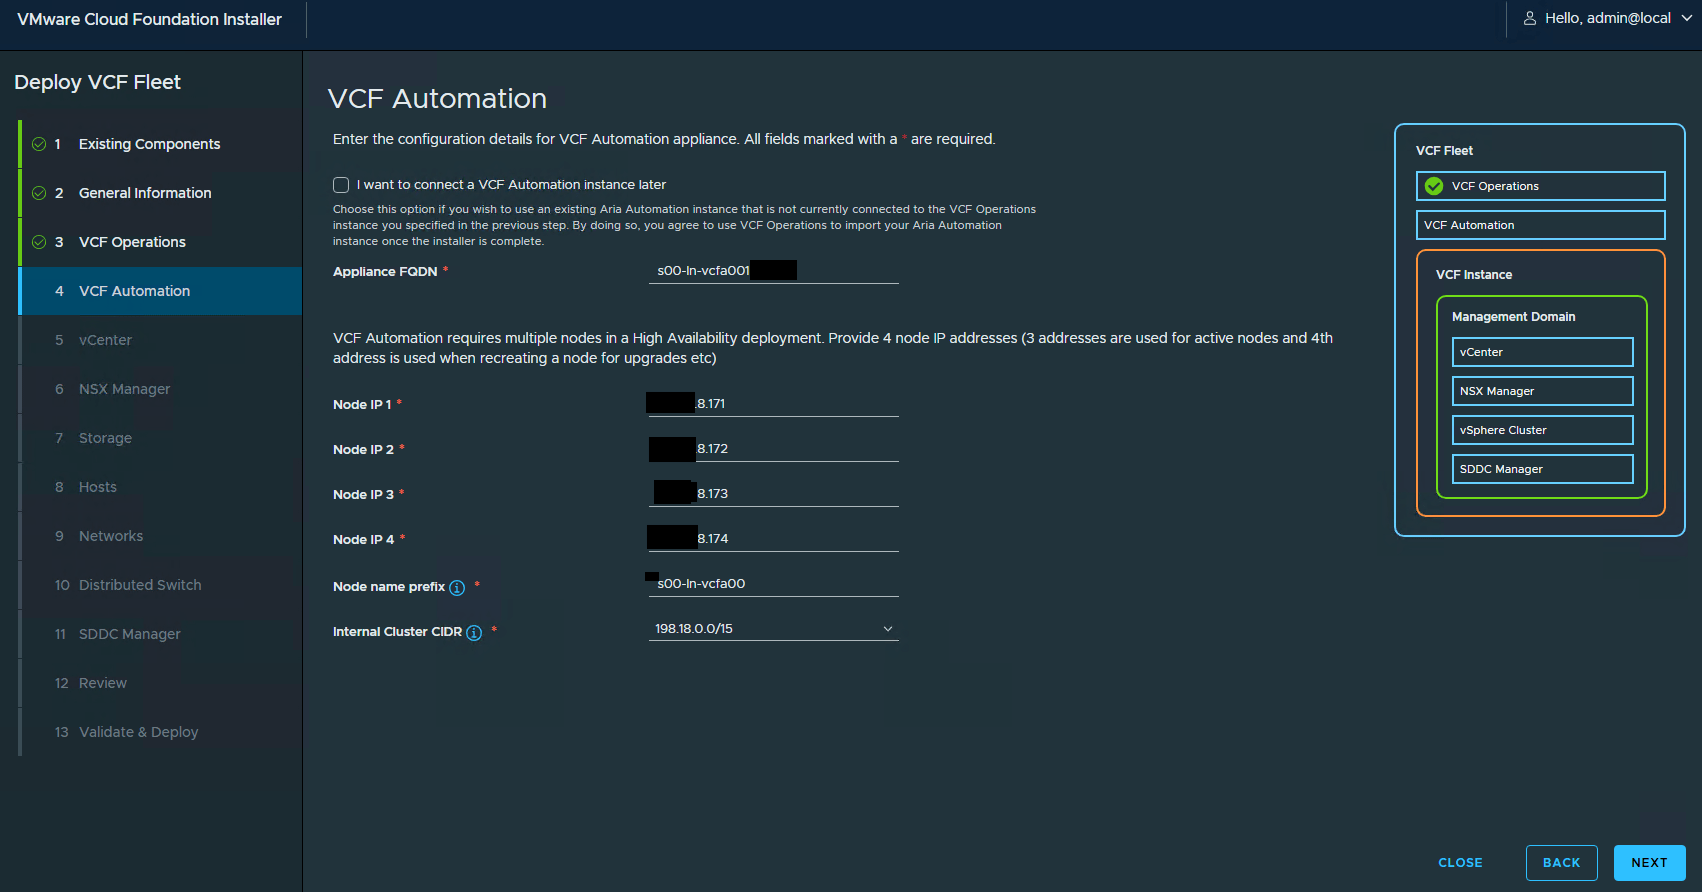
Task: Click the NSX Manager box in Management Domain
Action: click(1543, 391)
